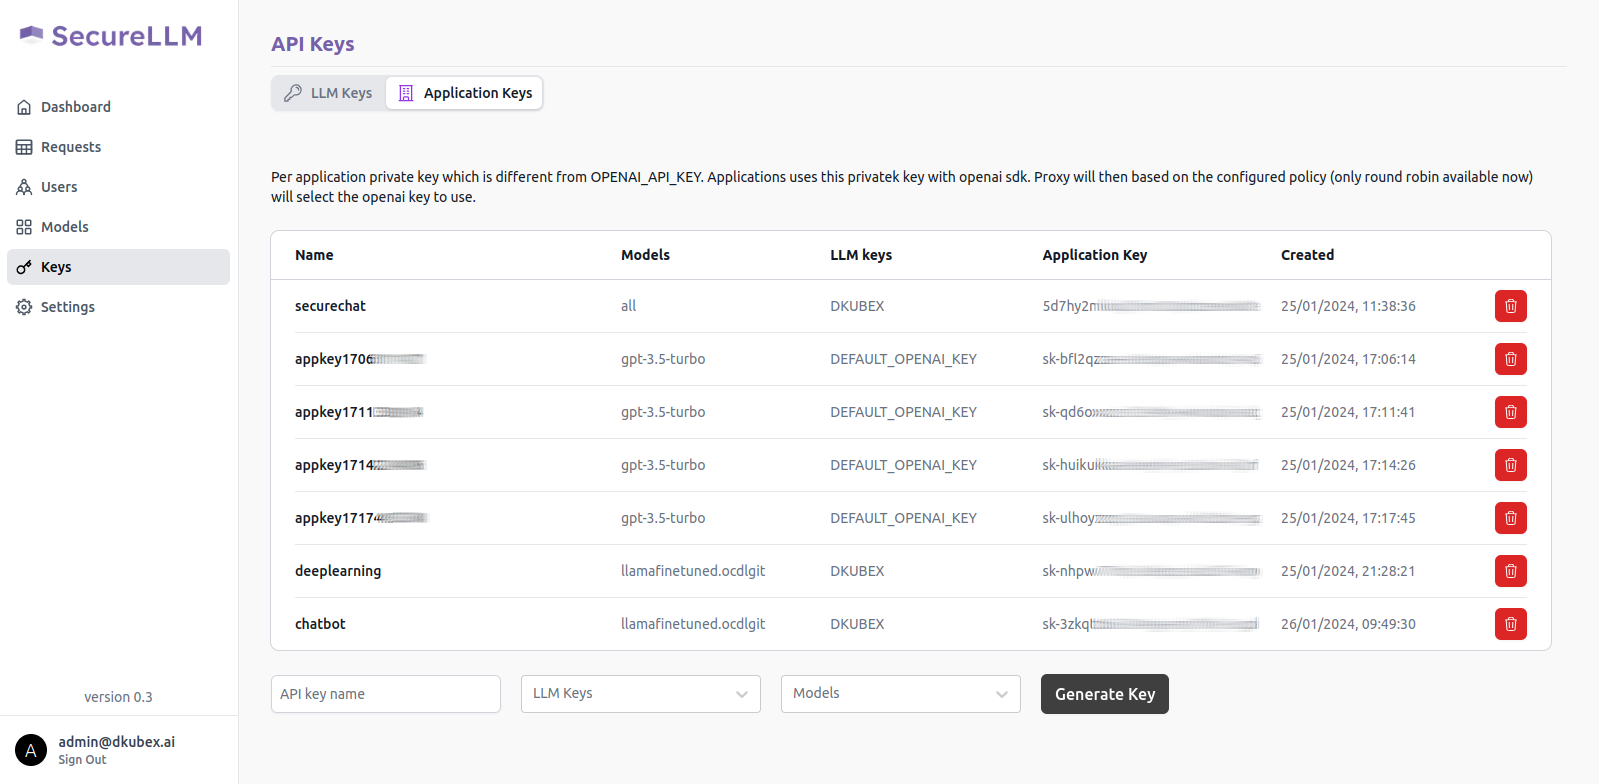Switch to the LLM Keys tab

click(329, 93)
